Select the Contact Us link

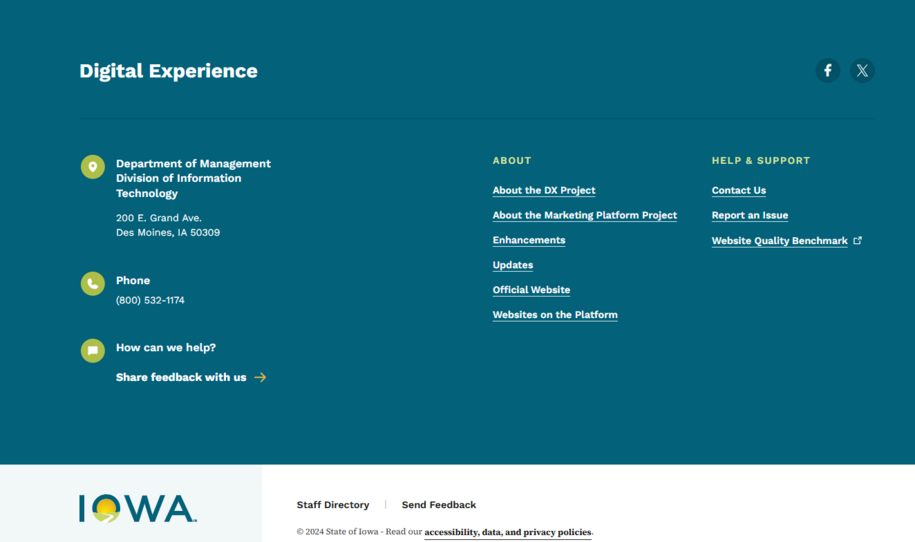[738, 190]
